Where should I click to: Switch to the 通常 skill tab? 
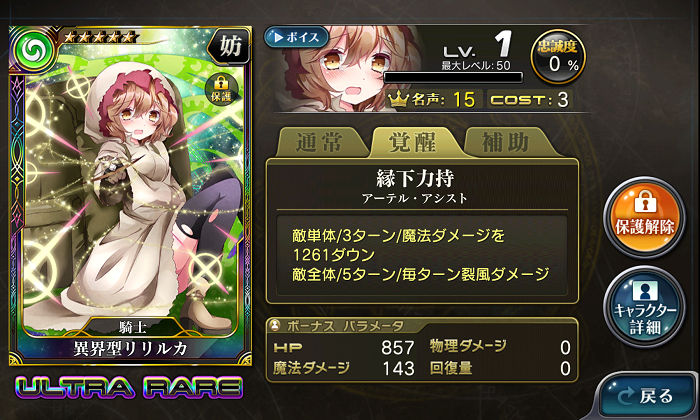320,142
